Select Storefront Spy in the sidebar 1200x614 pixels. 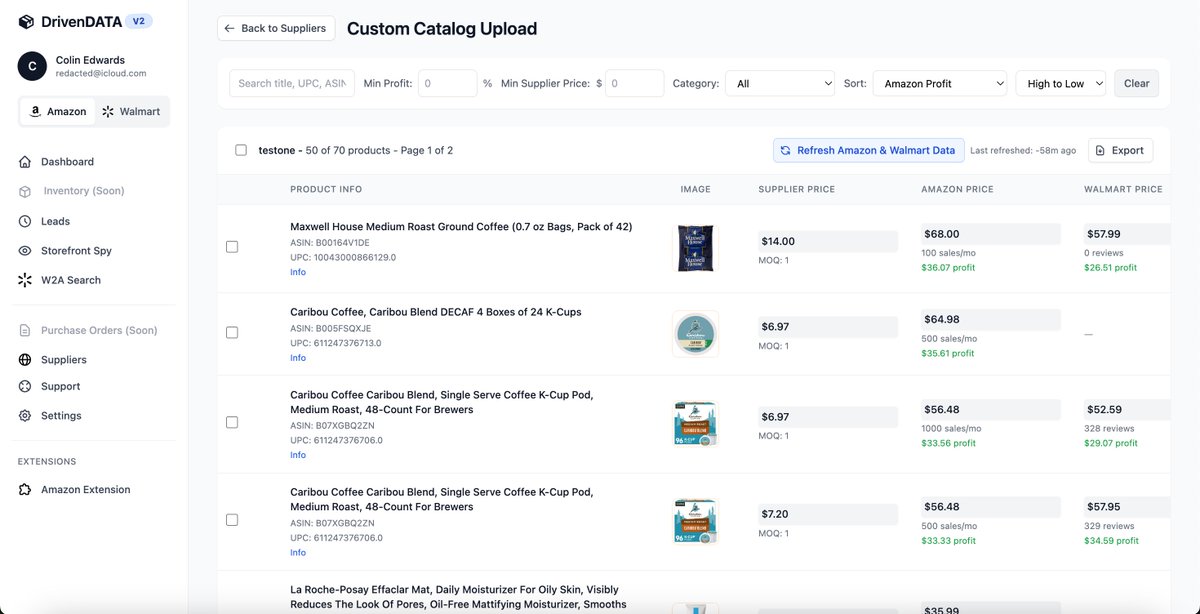pyautogui.click(x=78, y=250)
